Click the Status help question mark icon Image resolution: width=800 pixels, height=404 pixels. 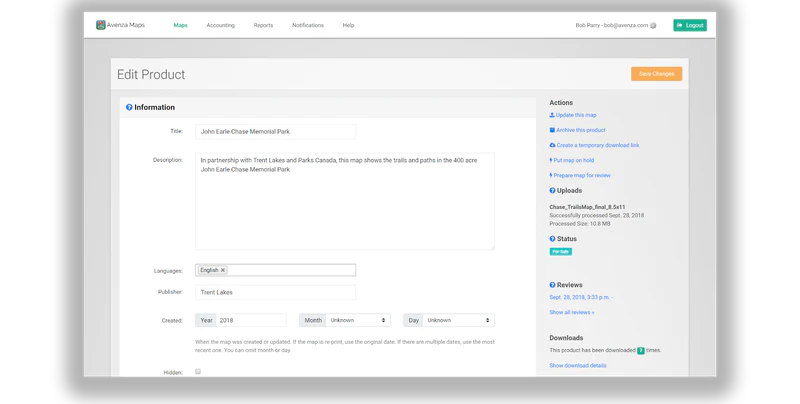pyautogui.click(x=553, y=238)
